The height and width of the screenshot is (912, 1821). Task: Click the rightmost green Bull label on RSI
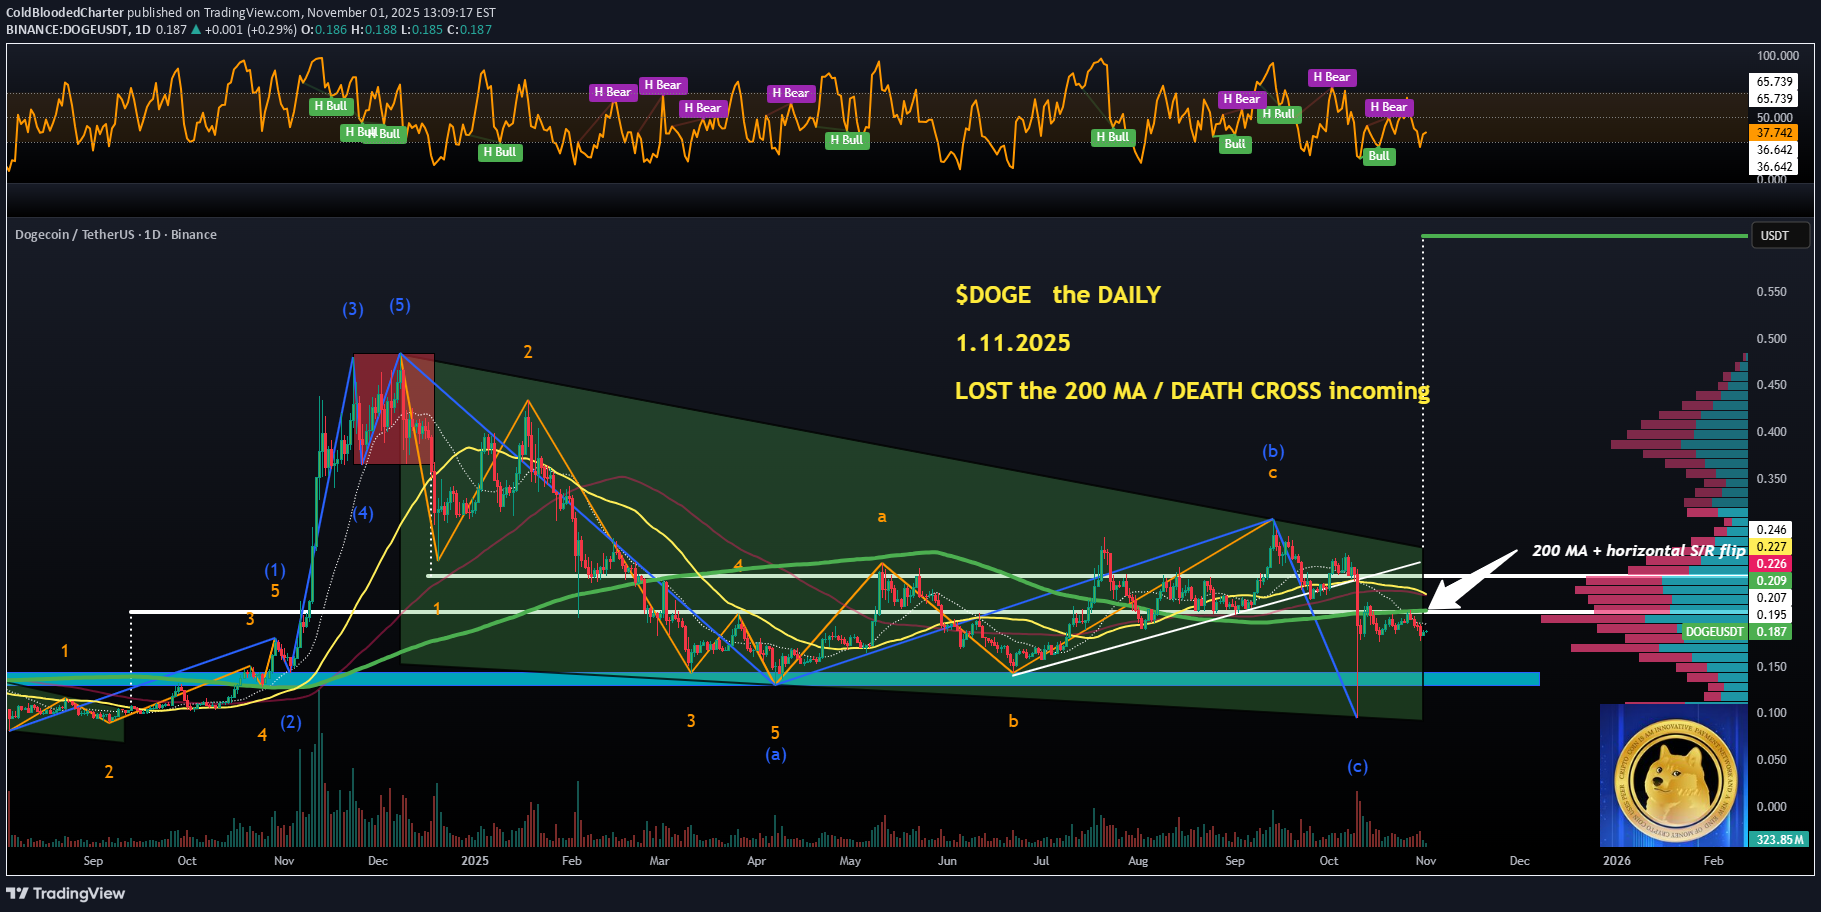[x=1379, y=156]
